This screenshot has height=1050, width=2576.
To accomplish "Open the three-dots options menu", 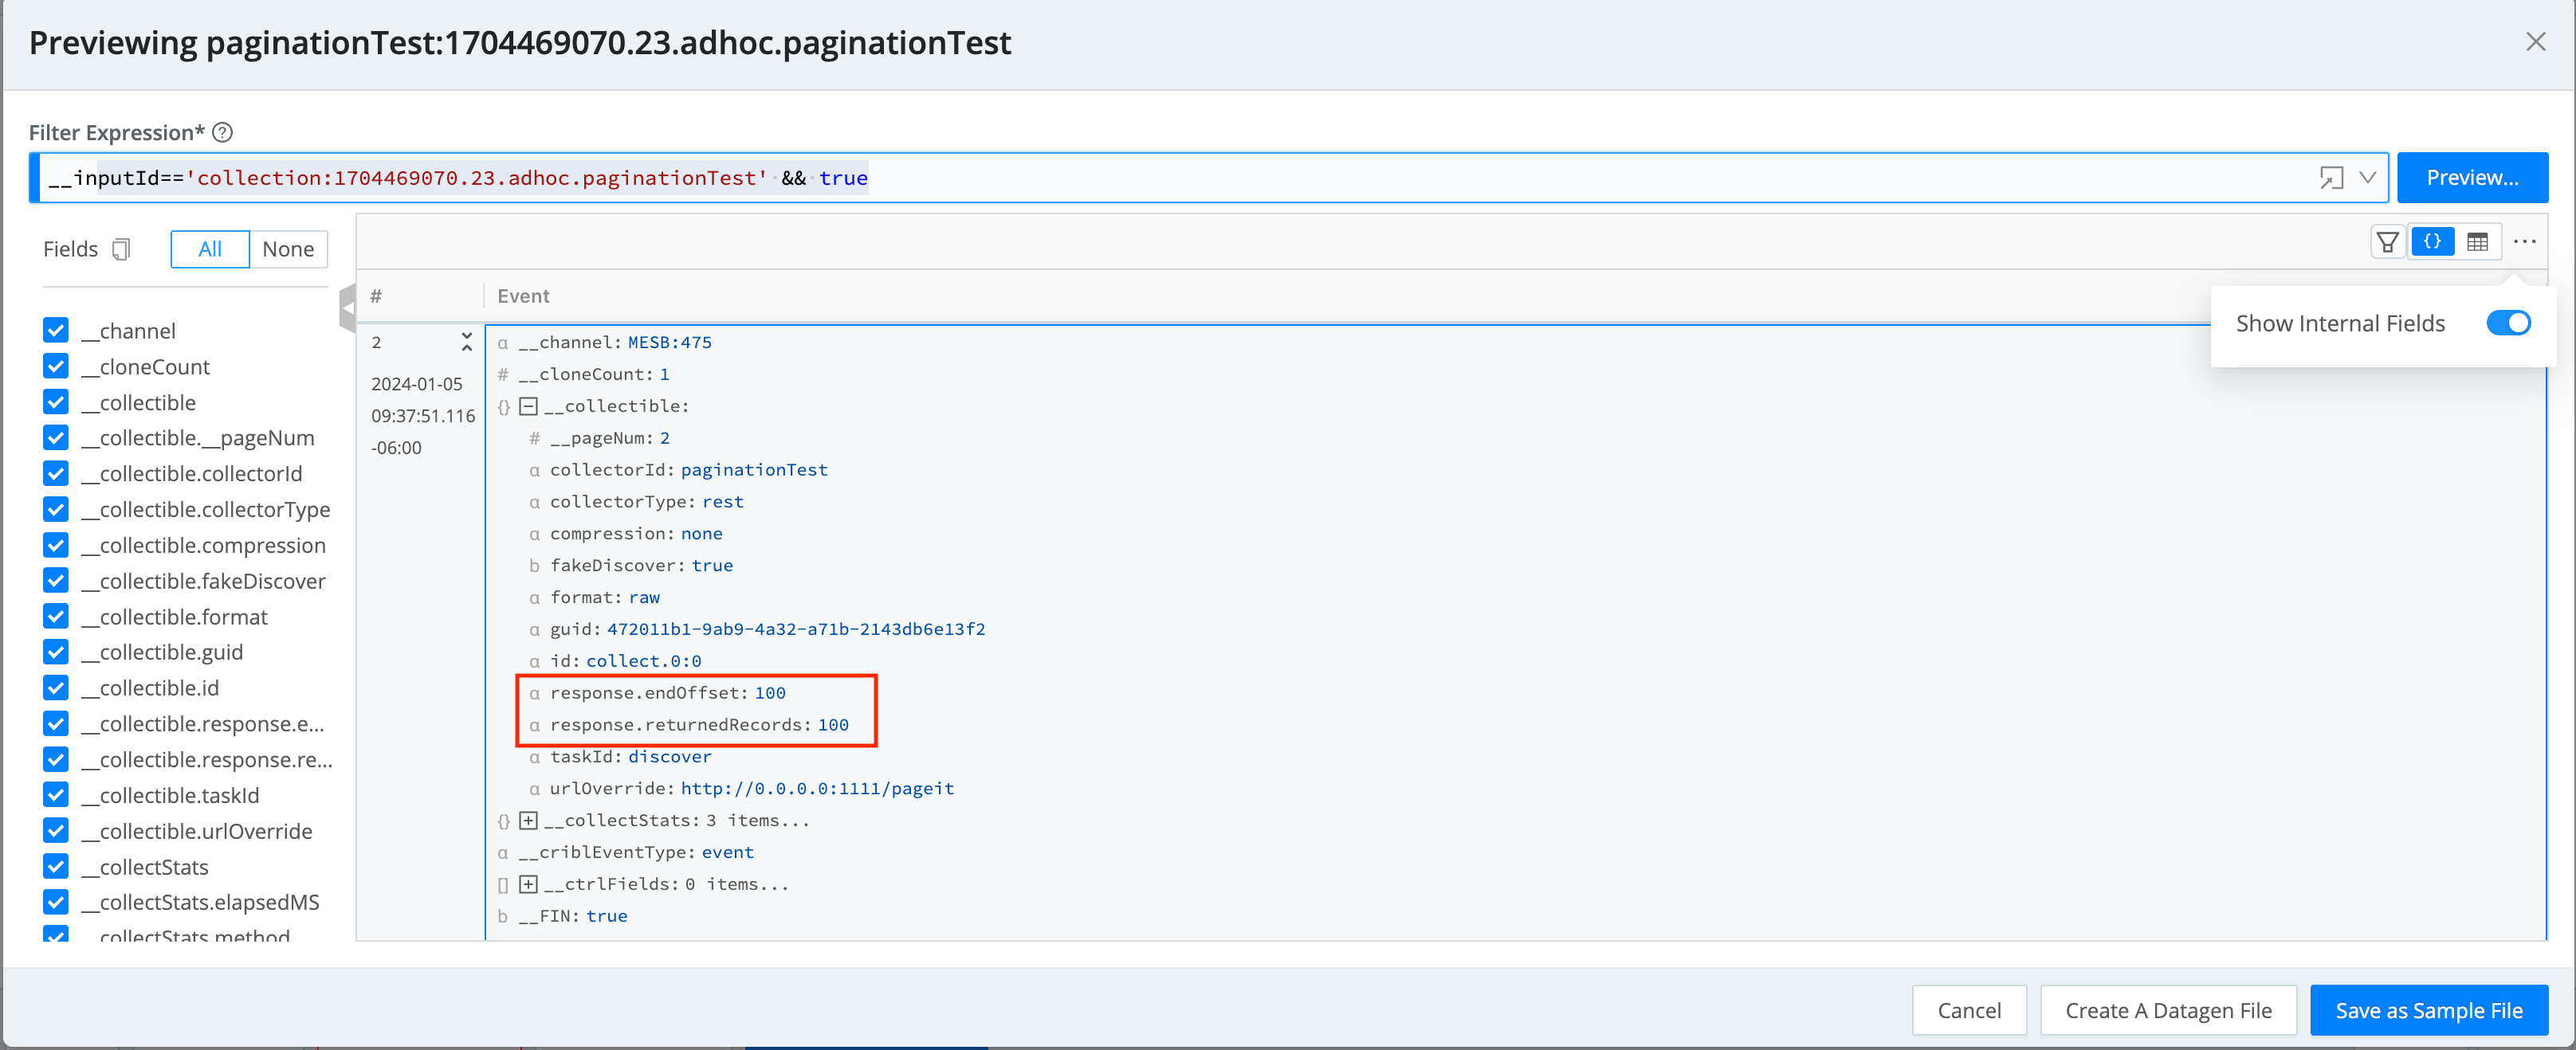I will pos(2524,242).
